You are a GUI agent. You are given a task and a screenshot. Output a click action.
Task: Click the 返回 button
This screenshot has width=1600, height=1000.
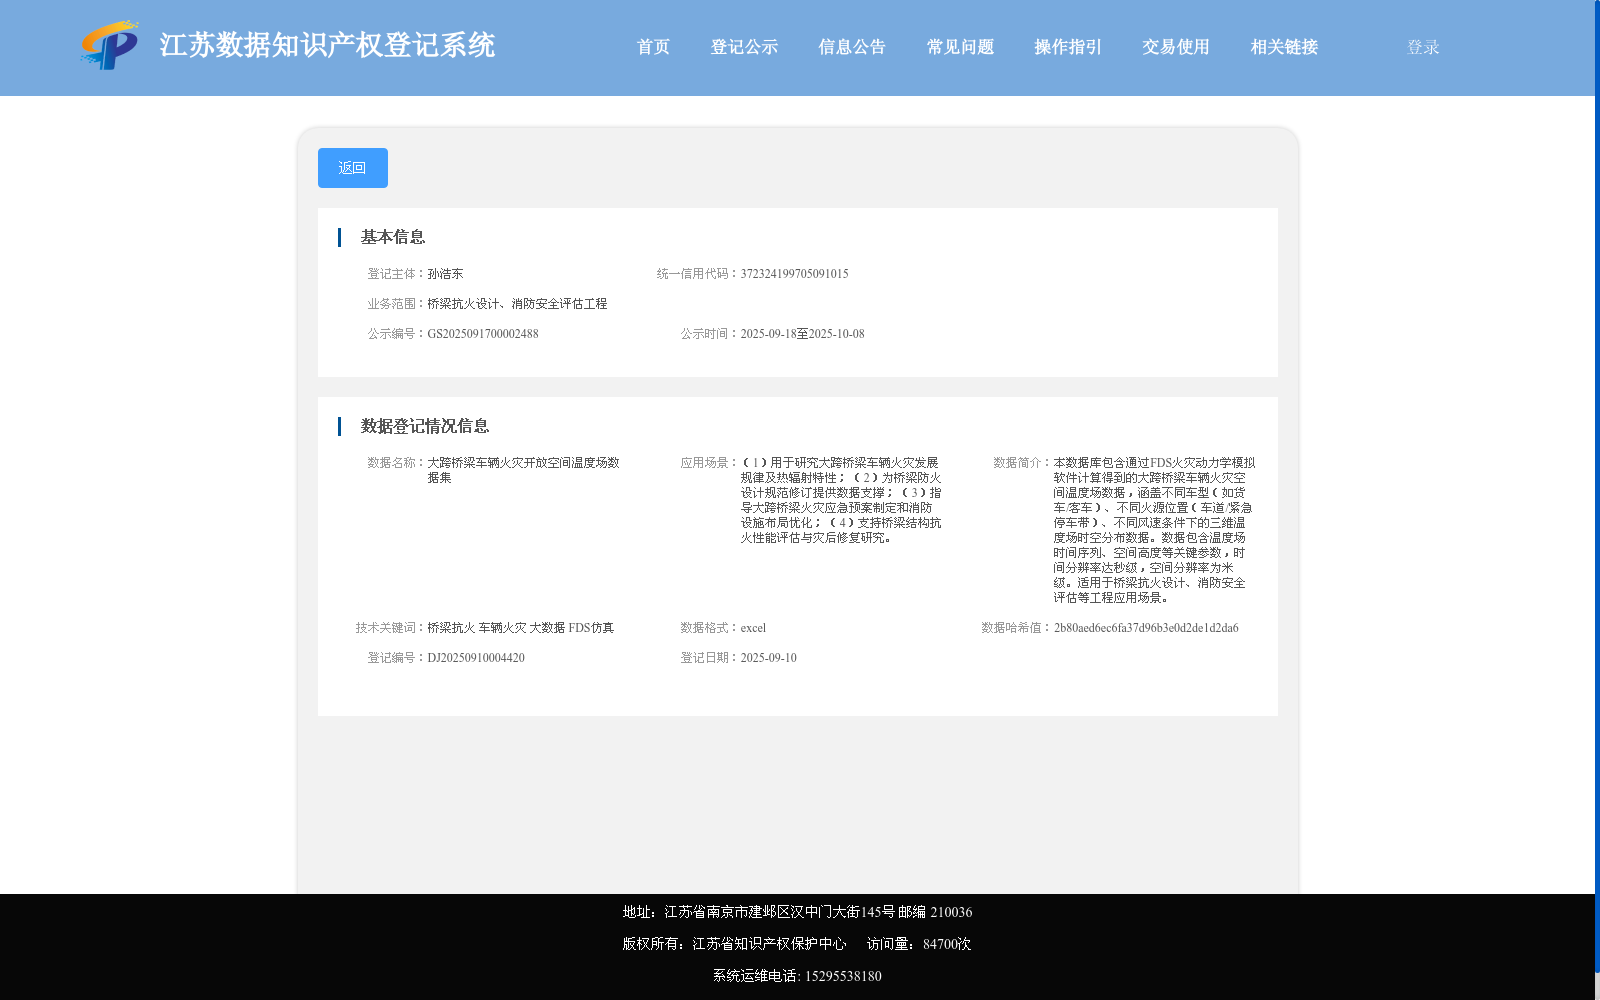(353, 168)
